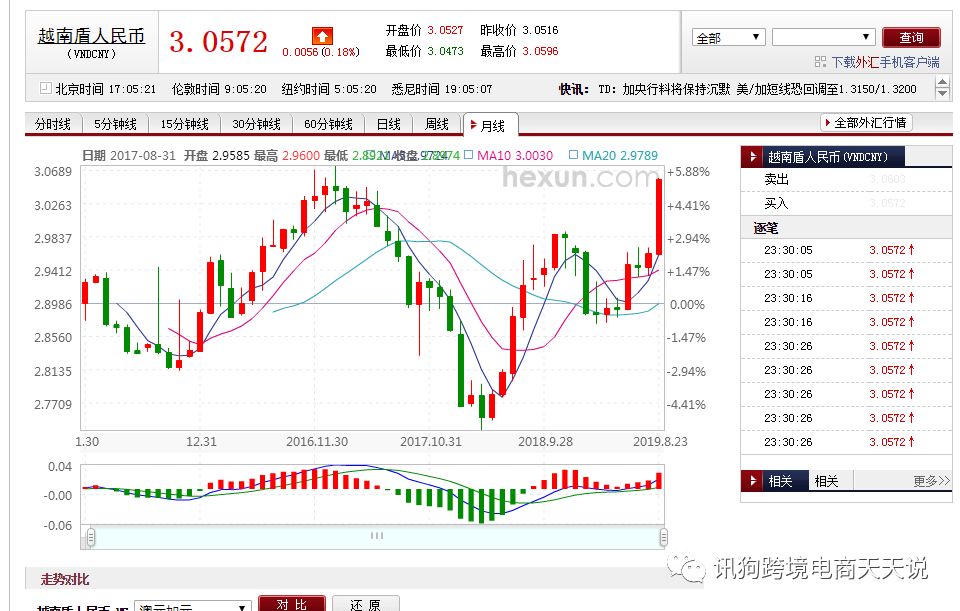This screenshot has width=960, height=611.
Task: Grab the left handle of chart range slider
Action: click(x=91, y=538)
